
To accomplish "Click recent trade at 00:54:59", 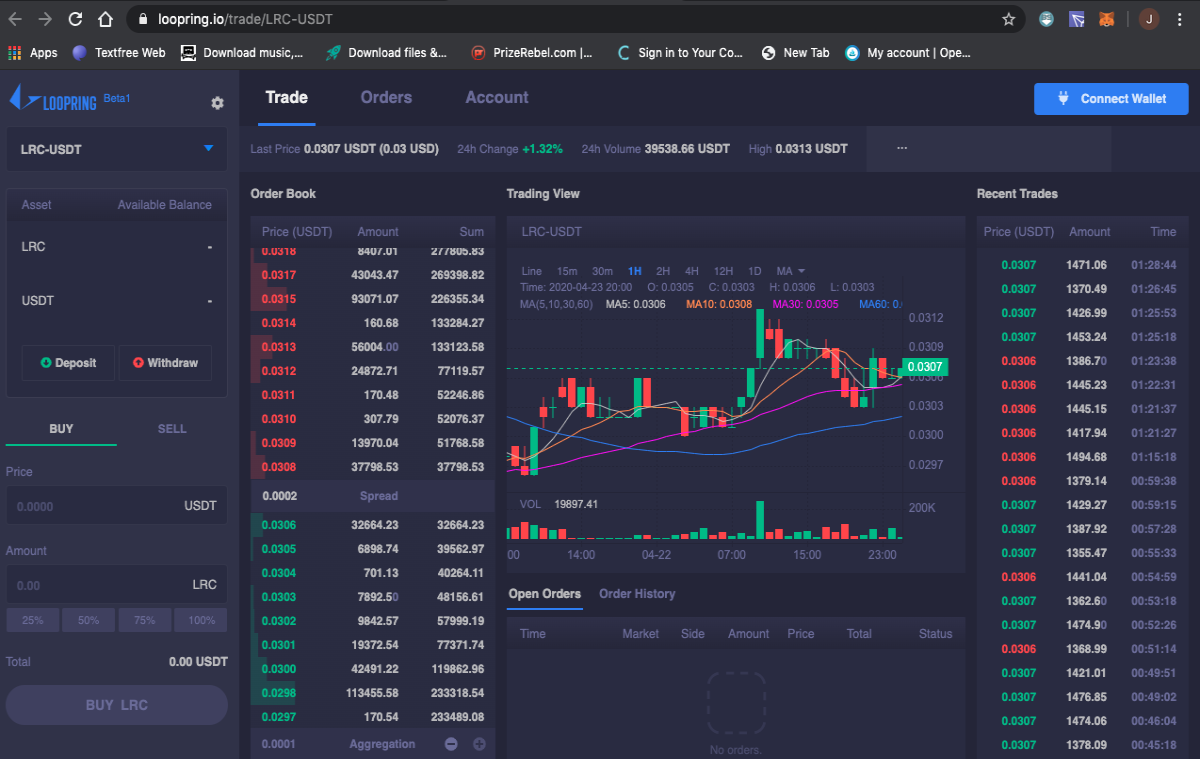I will pyautogui.click(x=1083, y=577).
